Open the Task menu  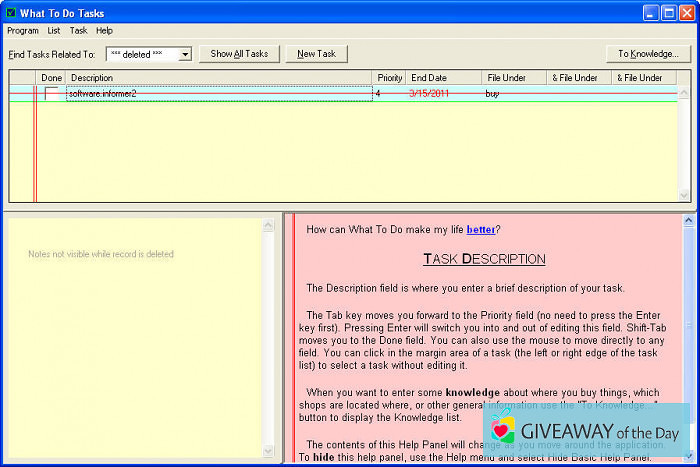tap(78, 31)
